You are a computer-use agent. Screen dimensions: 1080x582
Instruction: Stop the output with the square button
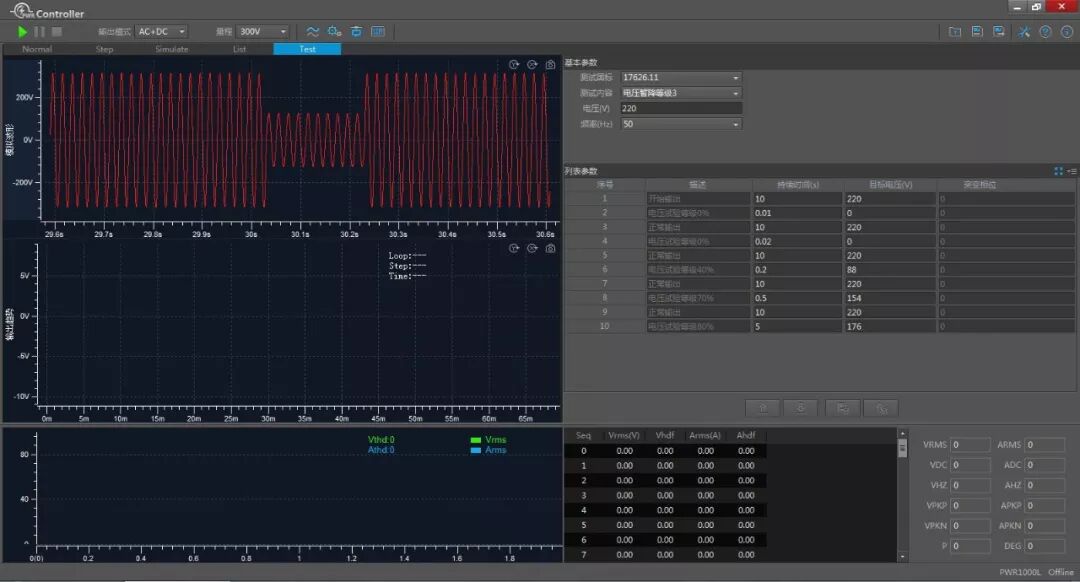coord(56,32)
